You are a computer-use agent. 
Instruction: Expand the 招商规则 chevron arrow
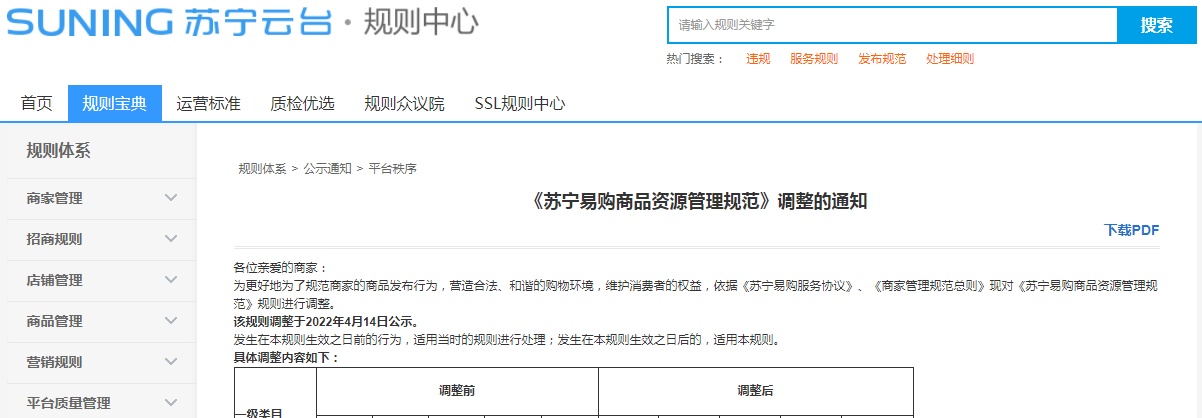point(171,240)
